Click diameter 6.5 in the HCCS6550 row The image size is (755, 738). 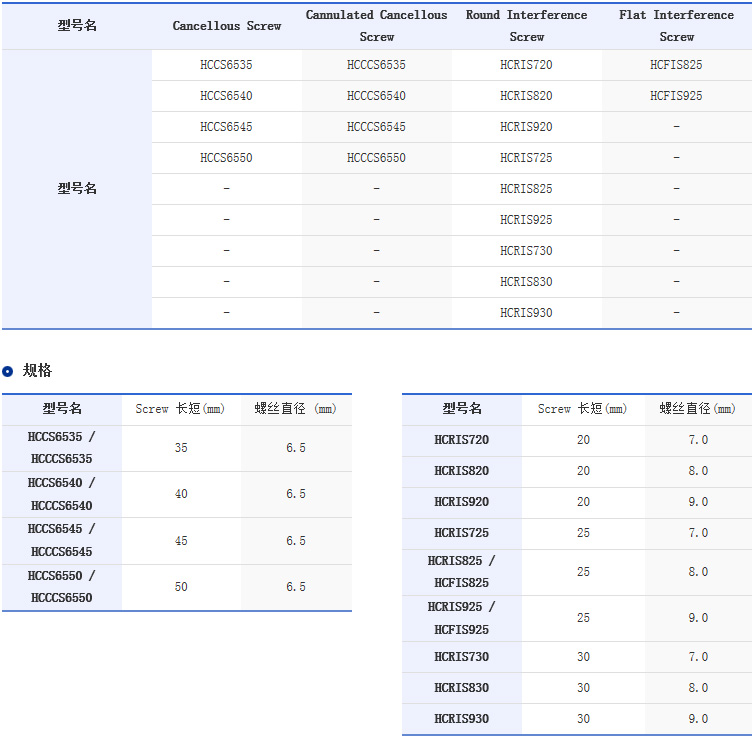pyautogui.click(x=296, y=587)
